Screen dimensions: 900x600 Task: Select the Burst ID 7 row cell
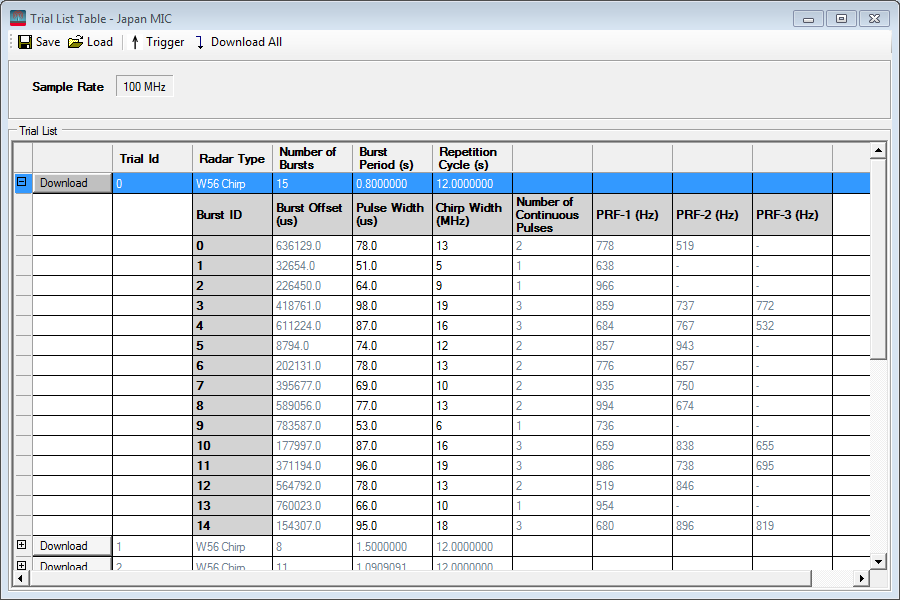point(232,386)
